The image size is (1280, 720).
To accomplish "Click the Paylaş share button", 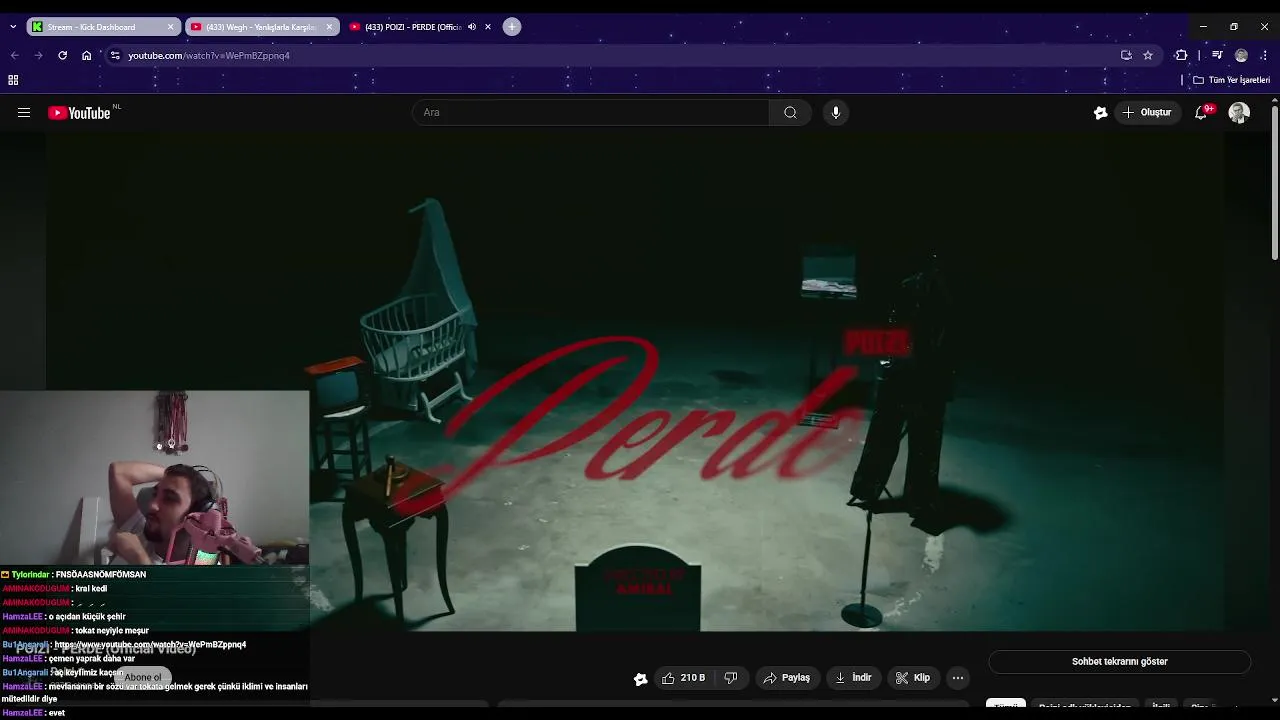I will pyautogui.click(x=787, y=678).
